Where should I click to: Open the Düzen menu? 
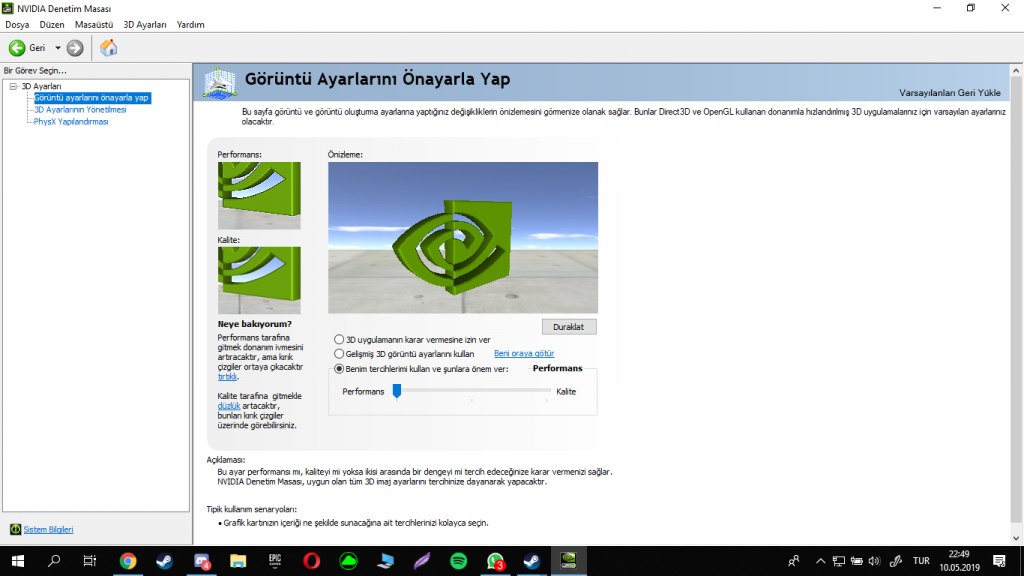point(52,25)
